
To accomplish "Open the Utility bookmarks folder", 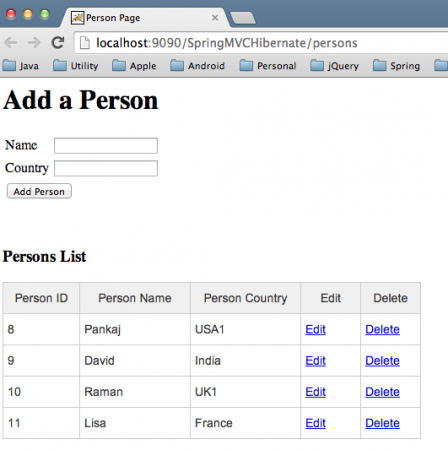I will (x=76, y=66).
